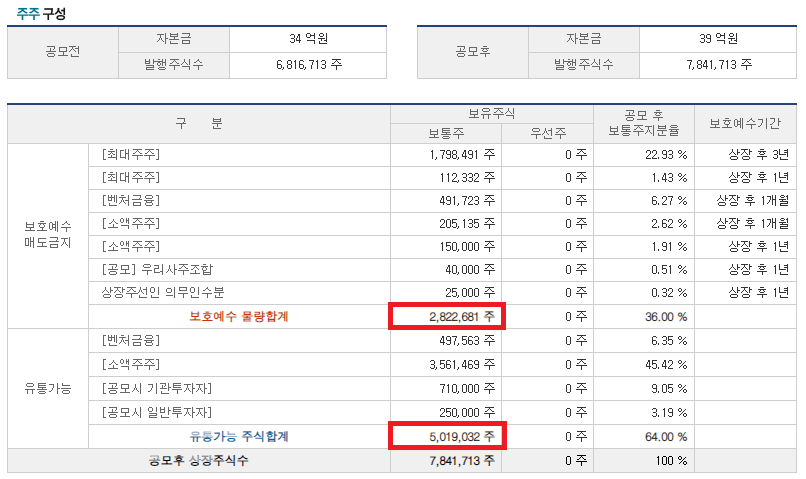
Task: Select the 3,561,469 주 소액주주 value
Action: click(462, 365)
